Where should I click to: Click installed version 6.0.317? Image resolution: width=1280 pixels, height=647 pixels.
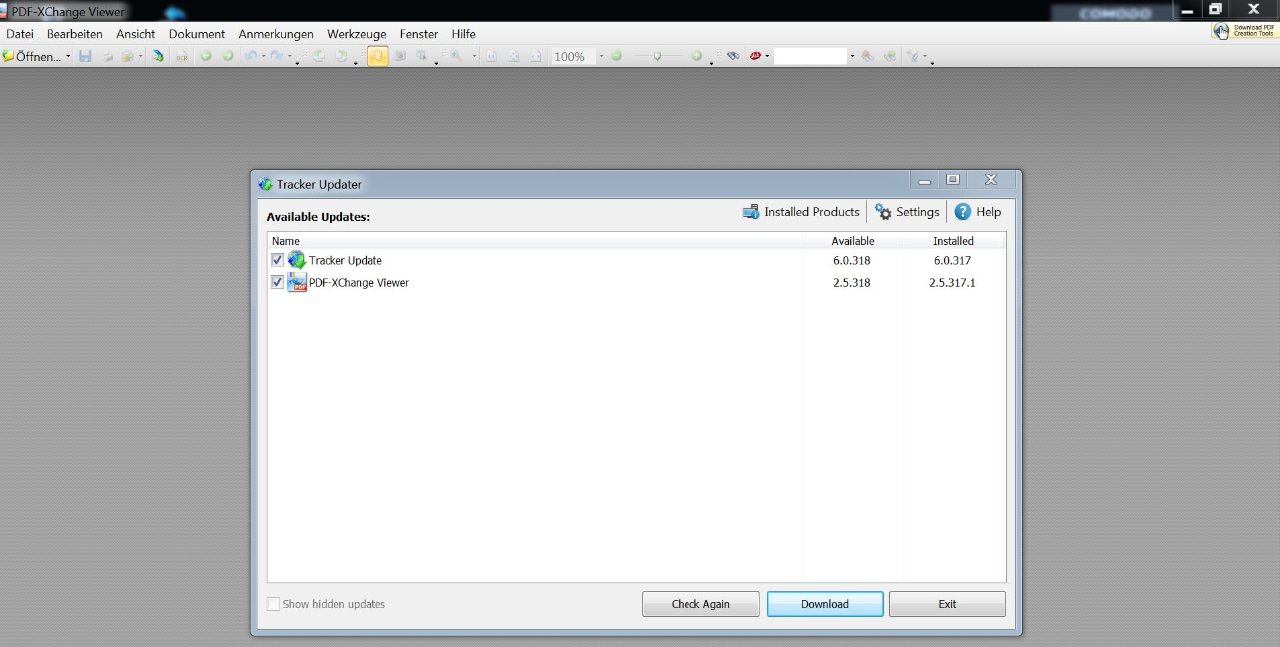point(952,260)
